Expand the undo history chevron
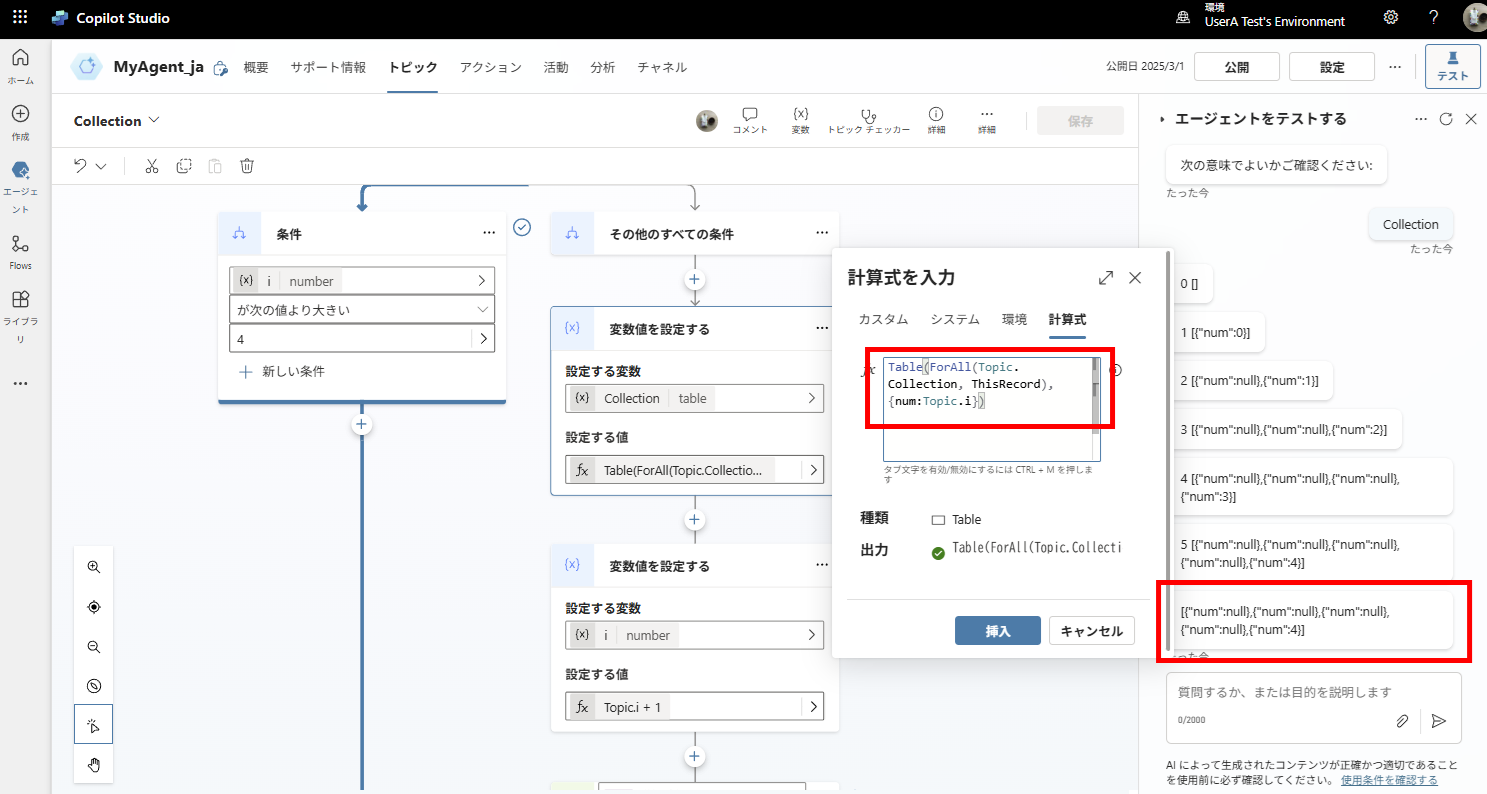The image size is (1487, 794). click(x=99, y=165)
